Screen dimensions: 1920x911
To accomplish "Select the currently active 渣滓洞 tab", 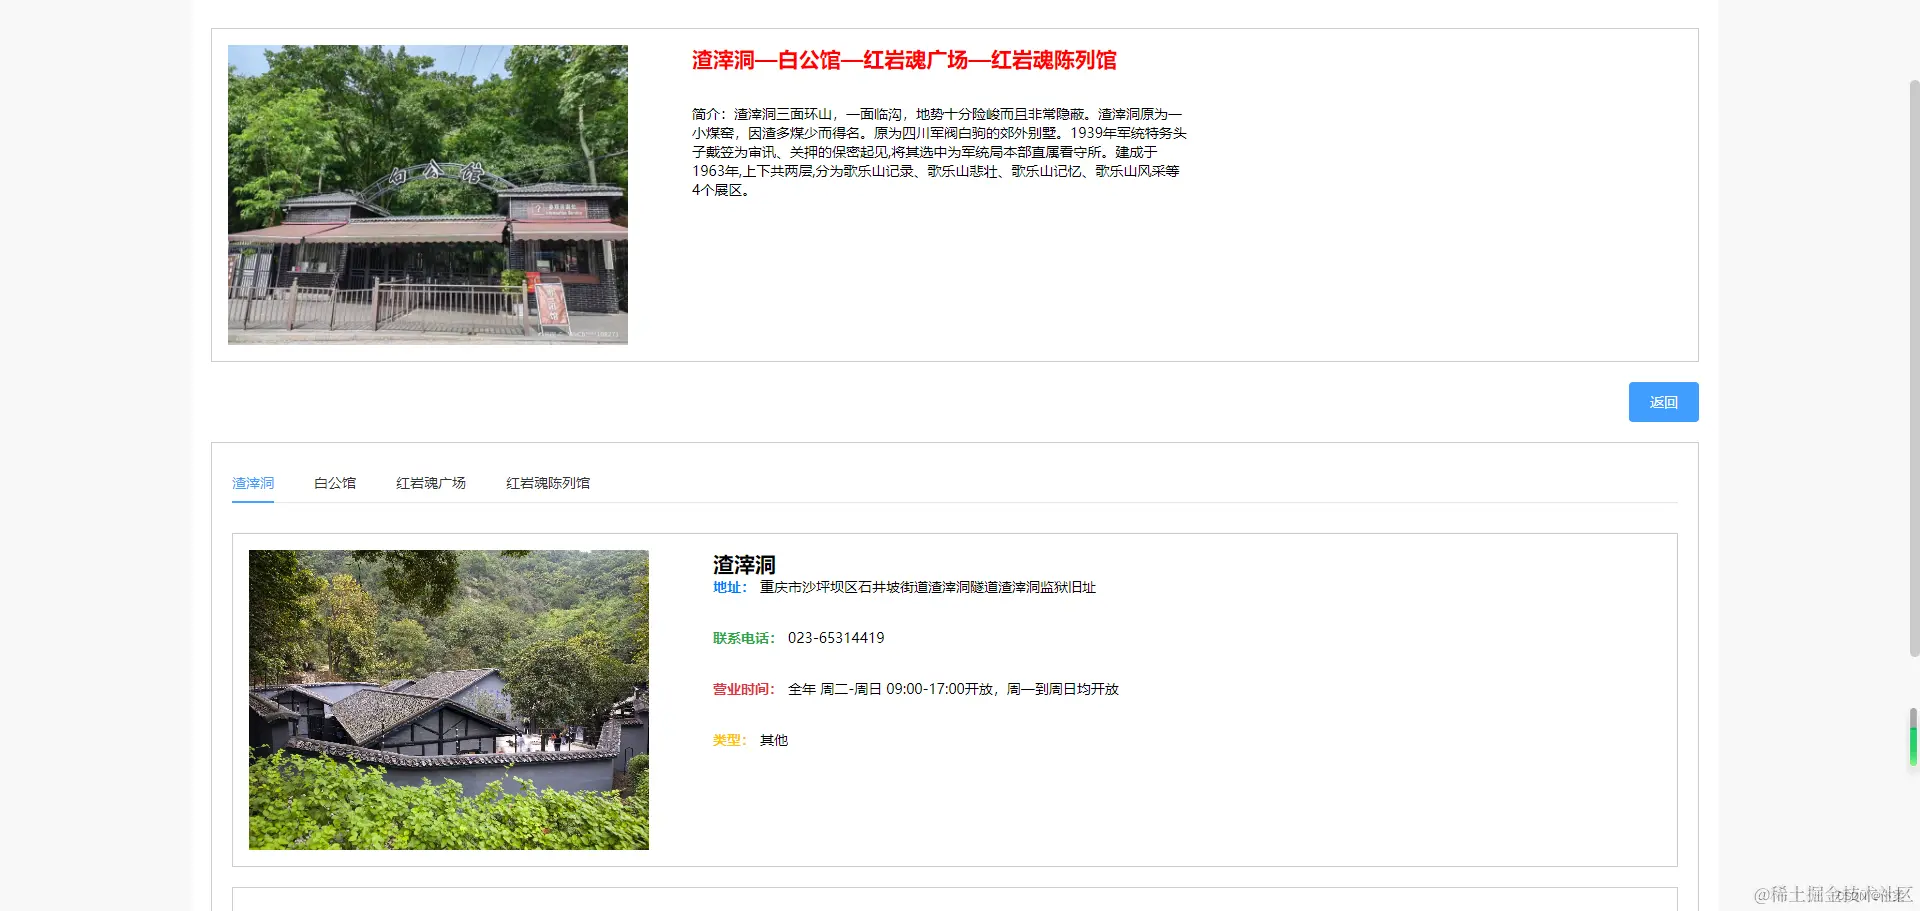I will pyautogui.click(x=252, y=483).
